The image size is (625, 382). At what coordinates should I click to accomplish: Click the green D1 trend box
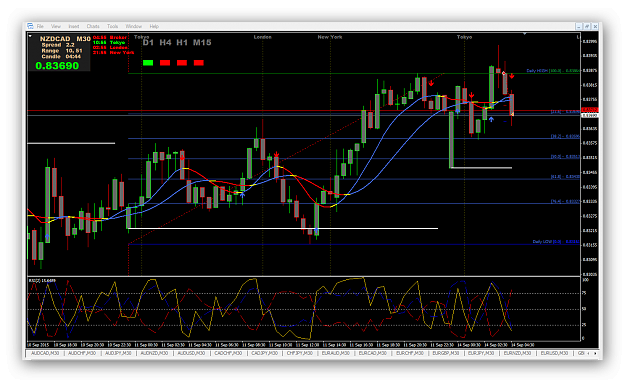pyautogui.click(x=148, y=63)
